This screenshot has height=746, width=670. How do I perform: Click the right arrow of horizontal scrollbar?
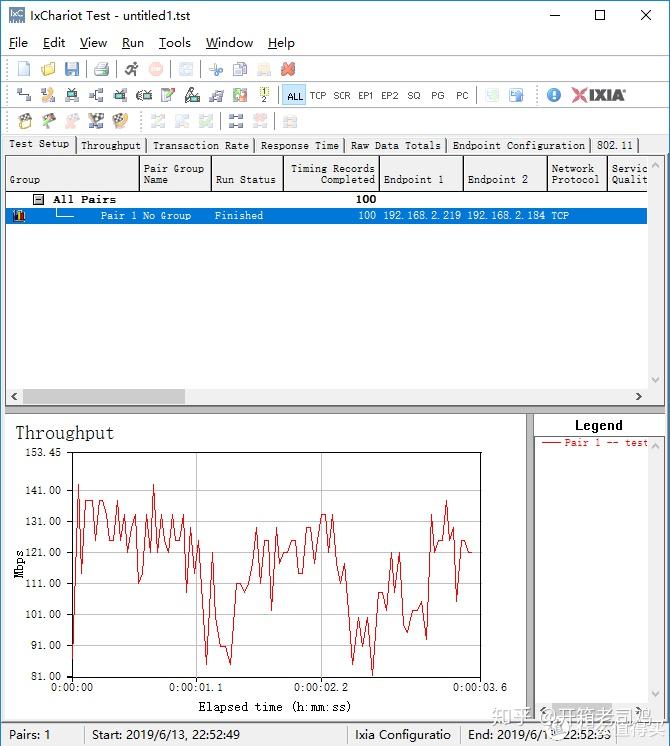[x=639, y=396]
